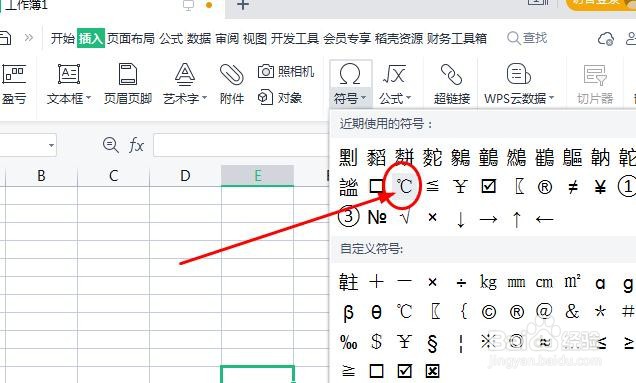
Task: Insert the m² symbol from custom symbols
Action: click(572, 281)
